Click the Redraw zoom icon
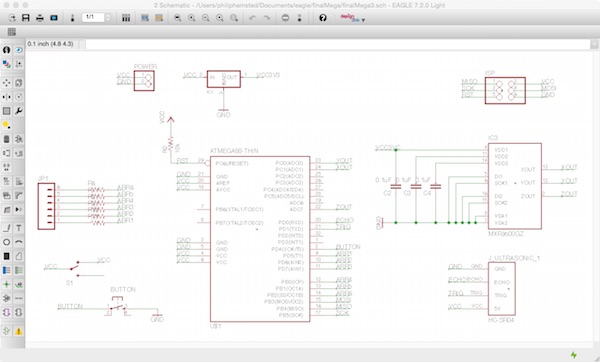Image resolution: width=600 pixels, height=362 pixels. click(220, 18)
